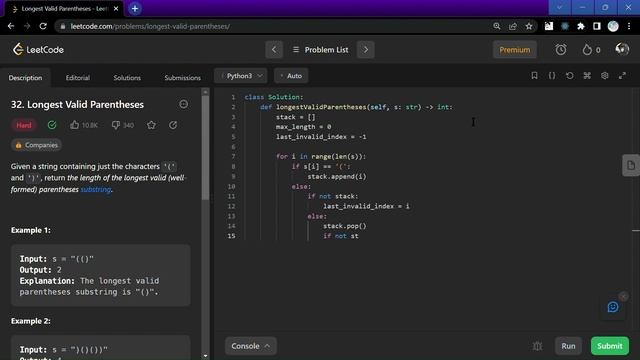The width and height of the screenshot is (640, 360).
Task: Open the Python3 language dropdown
Action: click(241, 76)
